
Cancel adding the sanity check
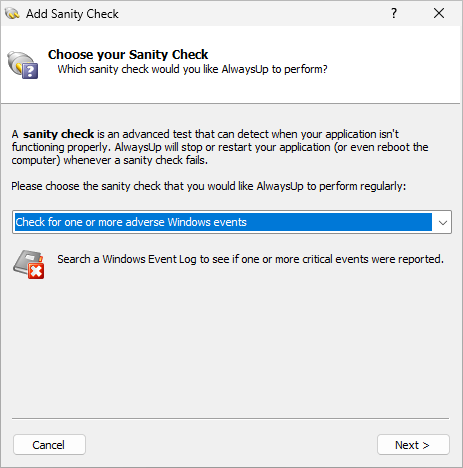(49, 445)
